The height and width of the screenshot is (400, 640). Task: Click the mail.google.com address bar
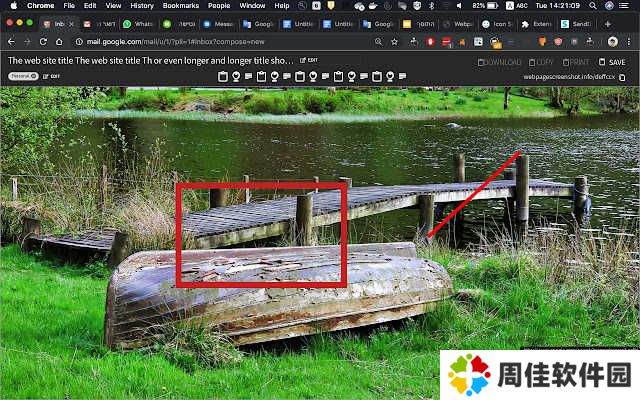click(x=200, y=41)
